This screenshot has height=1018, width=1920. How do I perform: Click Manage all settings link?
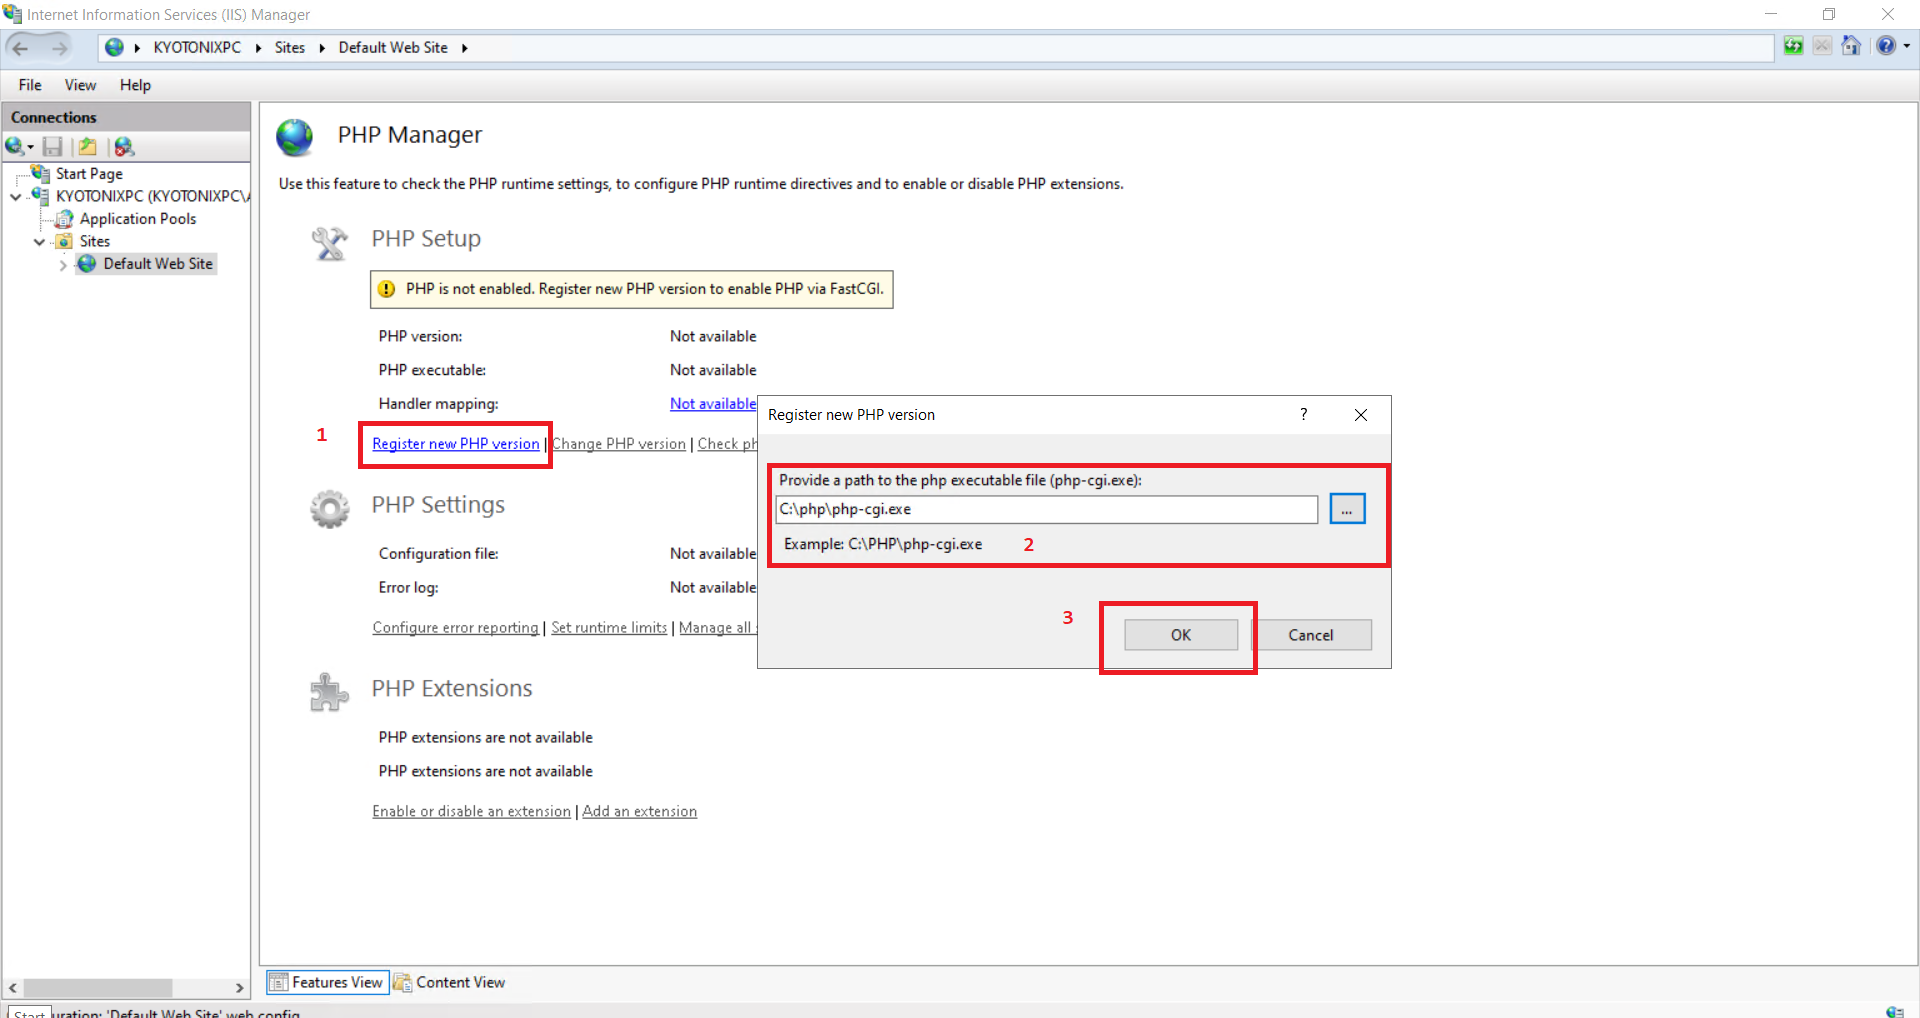pos(717,628)
